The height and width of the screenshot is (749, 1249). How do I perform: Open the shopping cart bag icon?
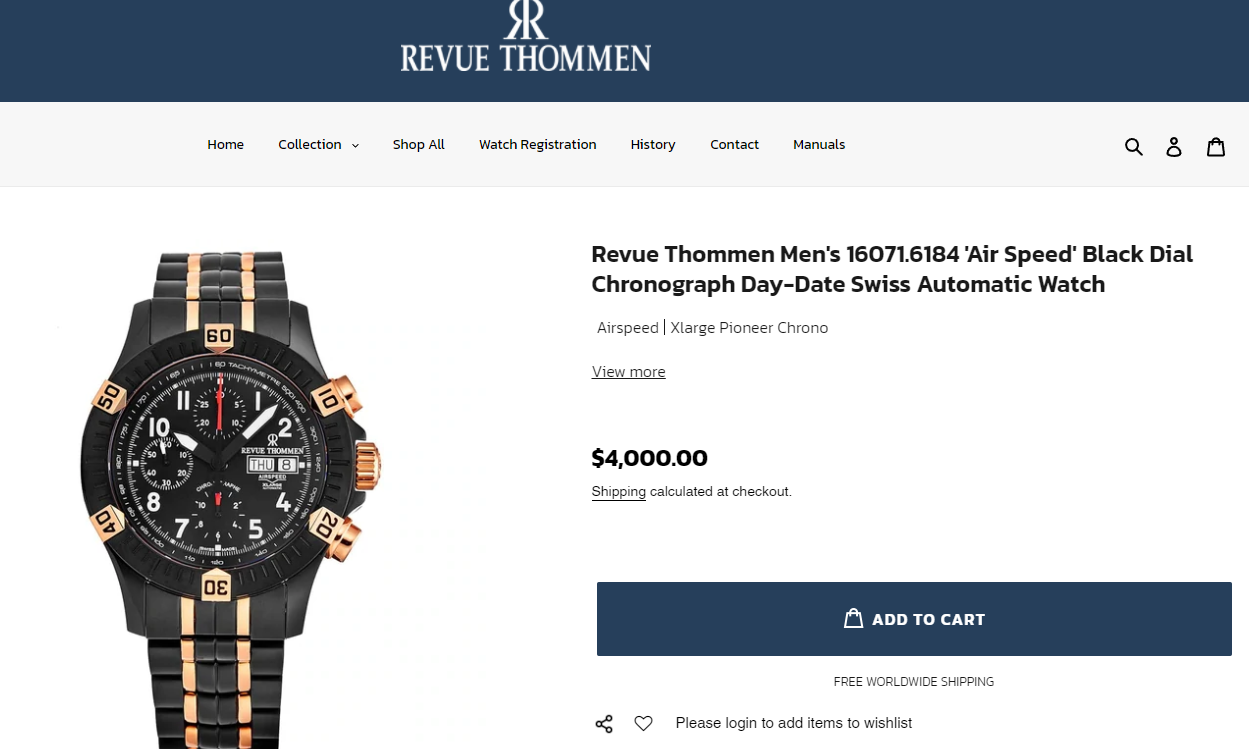point(1216,146)
